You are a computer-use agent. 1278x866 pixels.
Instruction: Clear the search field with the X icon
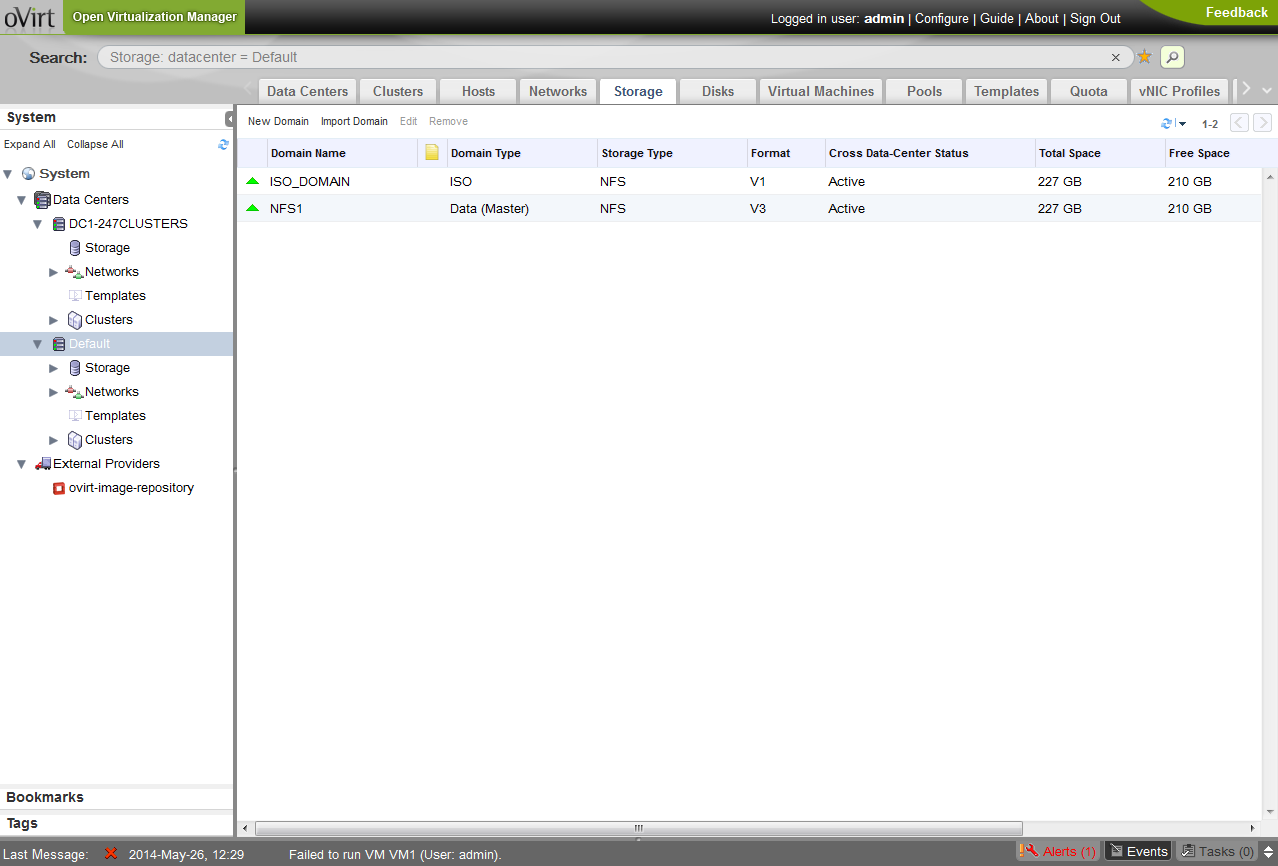coord(1116,58)
